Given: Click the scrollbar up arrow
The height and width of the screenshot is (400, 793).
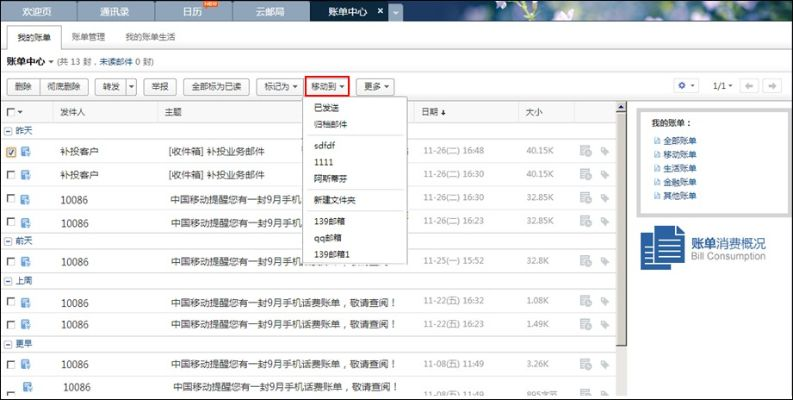Looking at the screenshot, I should click(621, 107).
